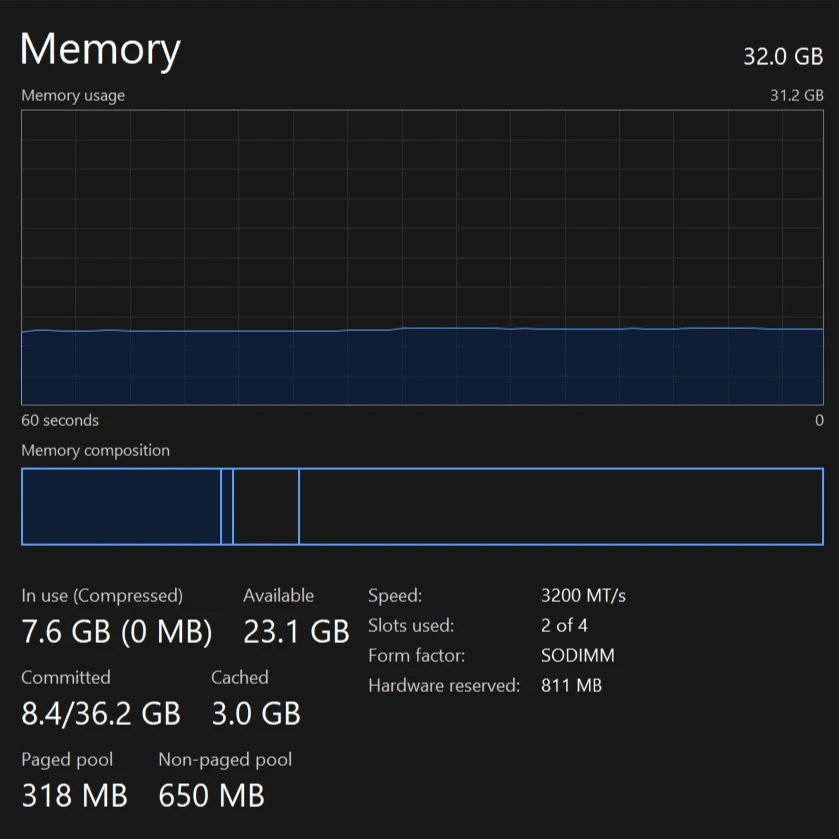Click the Memory usage graph

422,257
